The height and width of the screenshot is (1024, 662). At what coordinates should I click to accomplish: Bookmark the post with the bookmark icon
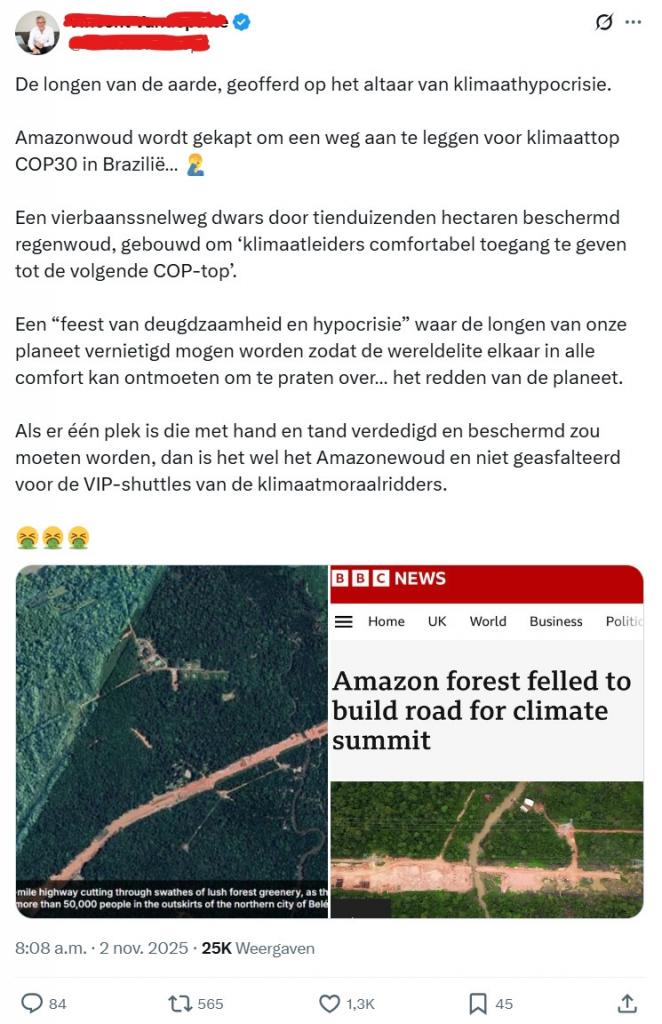[478, 1003]
